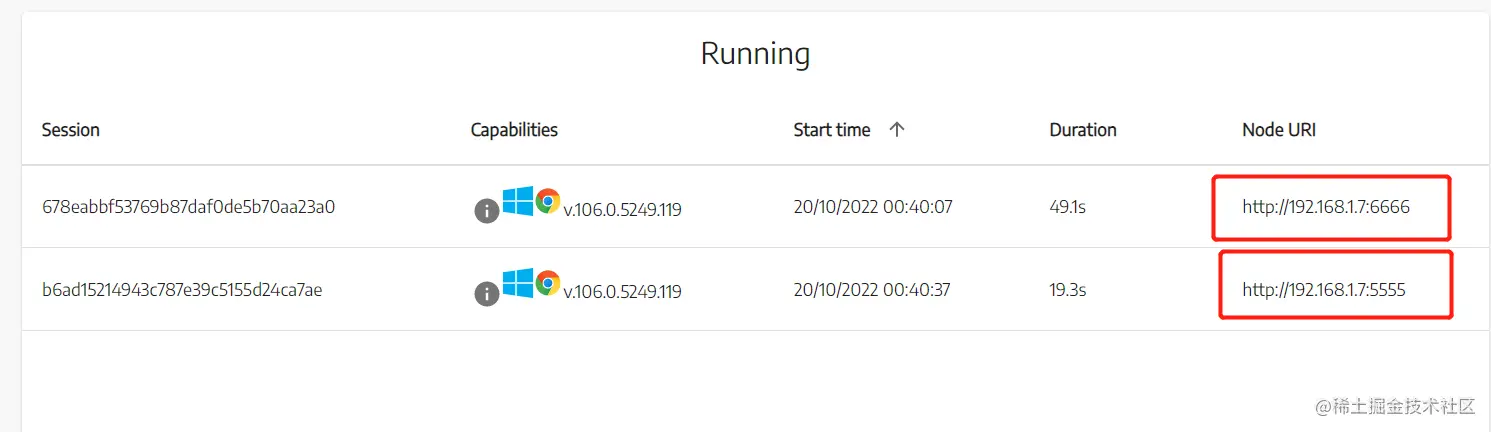Viewport: 1491px width, 432px height.
Task: Open node URI http://192.168.1.7:6666
Action: (x=1325, y=207)
